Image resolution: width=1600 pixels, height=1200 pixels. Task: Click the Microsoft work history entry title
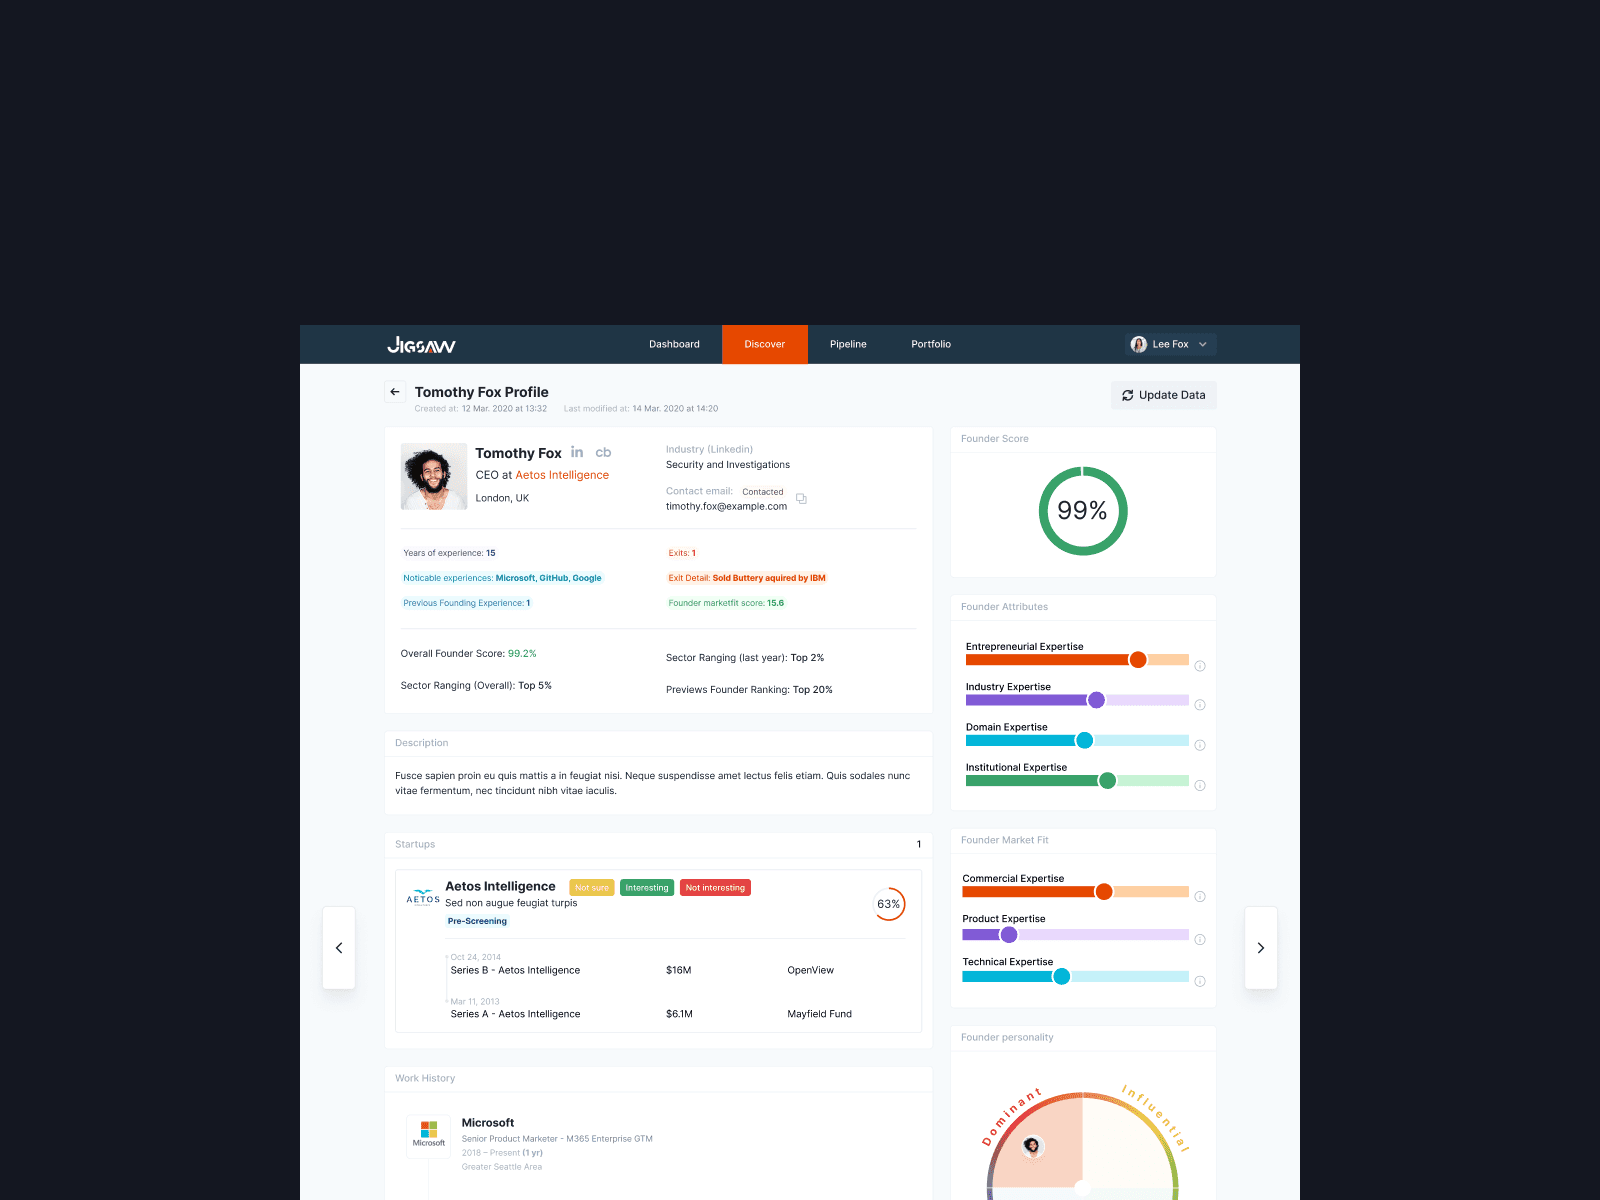pyautogui.click(x=488, y=1123)
